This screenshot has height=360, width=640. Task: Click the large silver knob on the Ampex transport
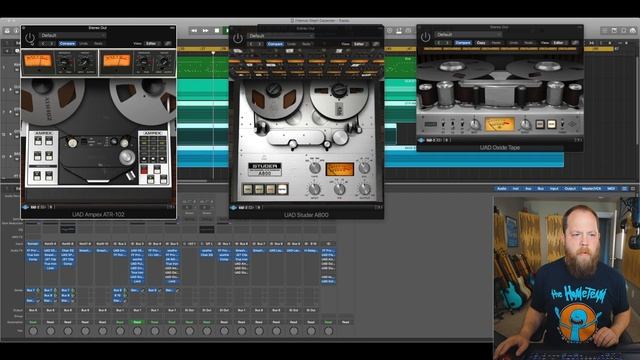pyautogui.click(x=127, y=157)
